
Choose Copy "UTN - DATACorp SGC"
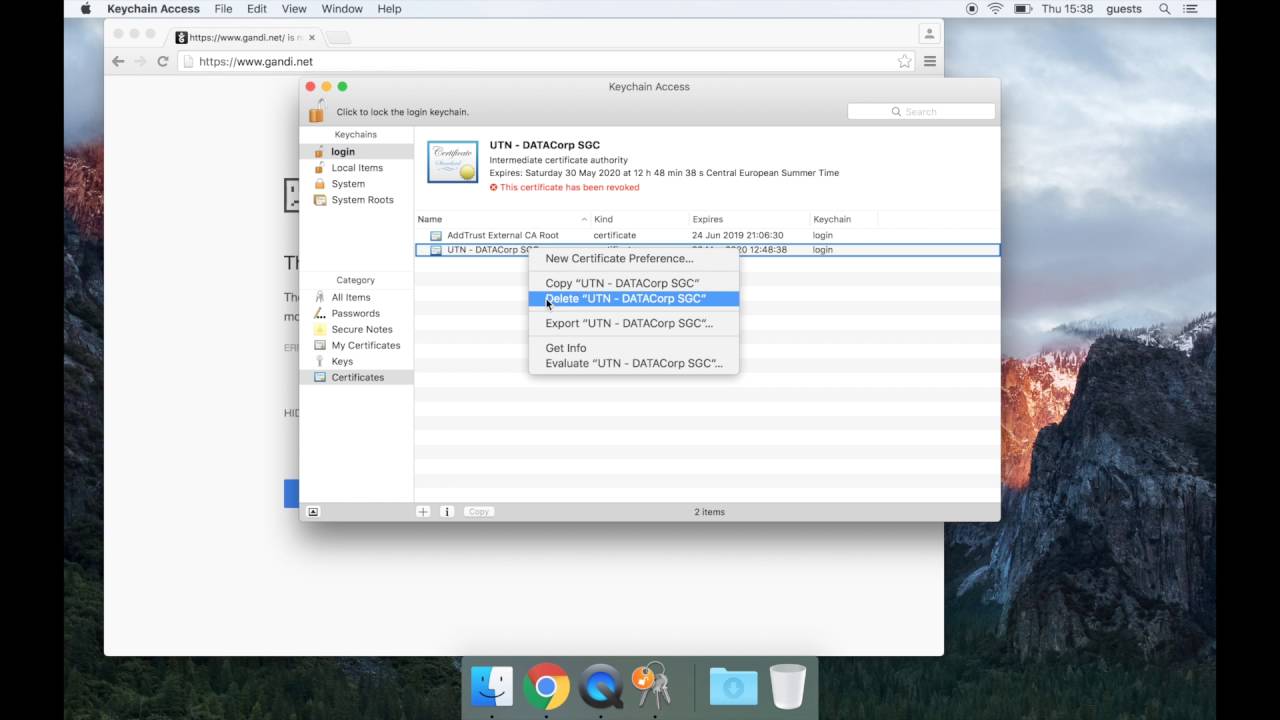point(634,283)
